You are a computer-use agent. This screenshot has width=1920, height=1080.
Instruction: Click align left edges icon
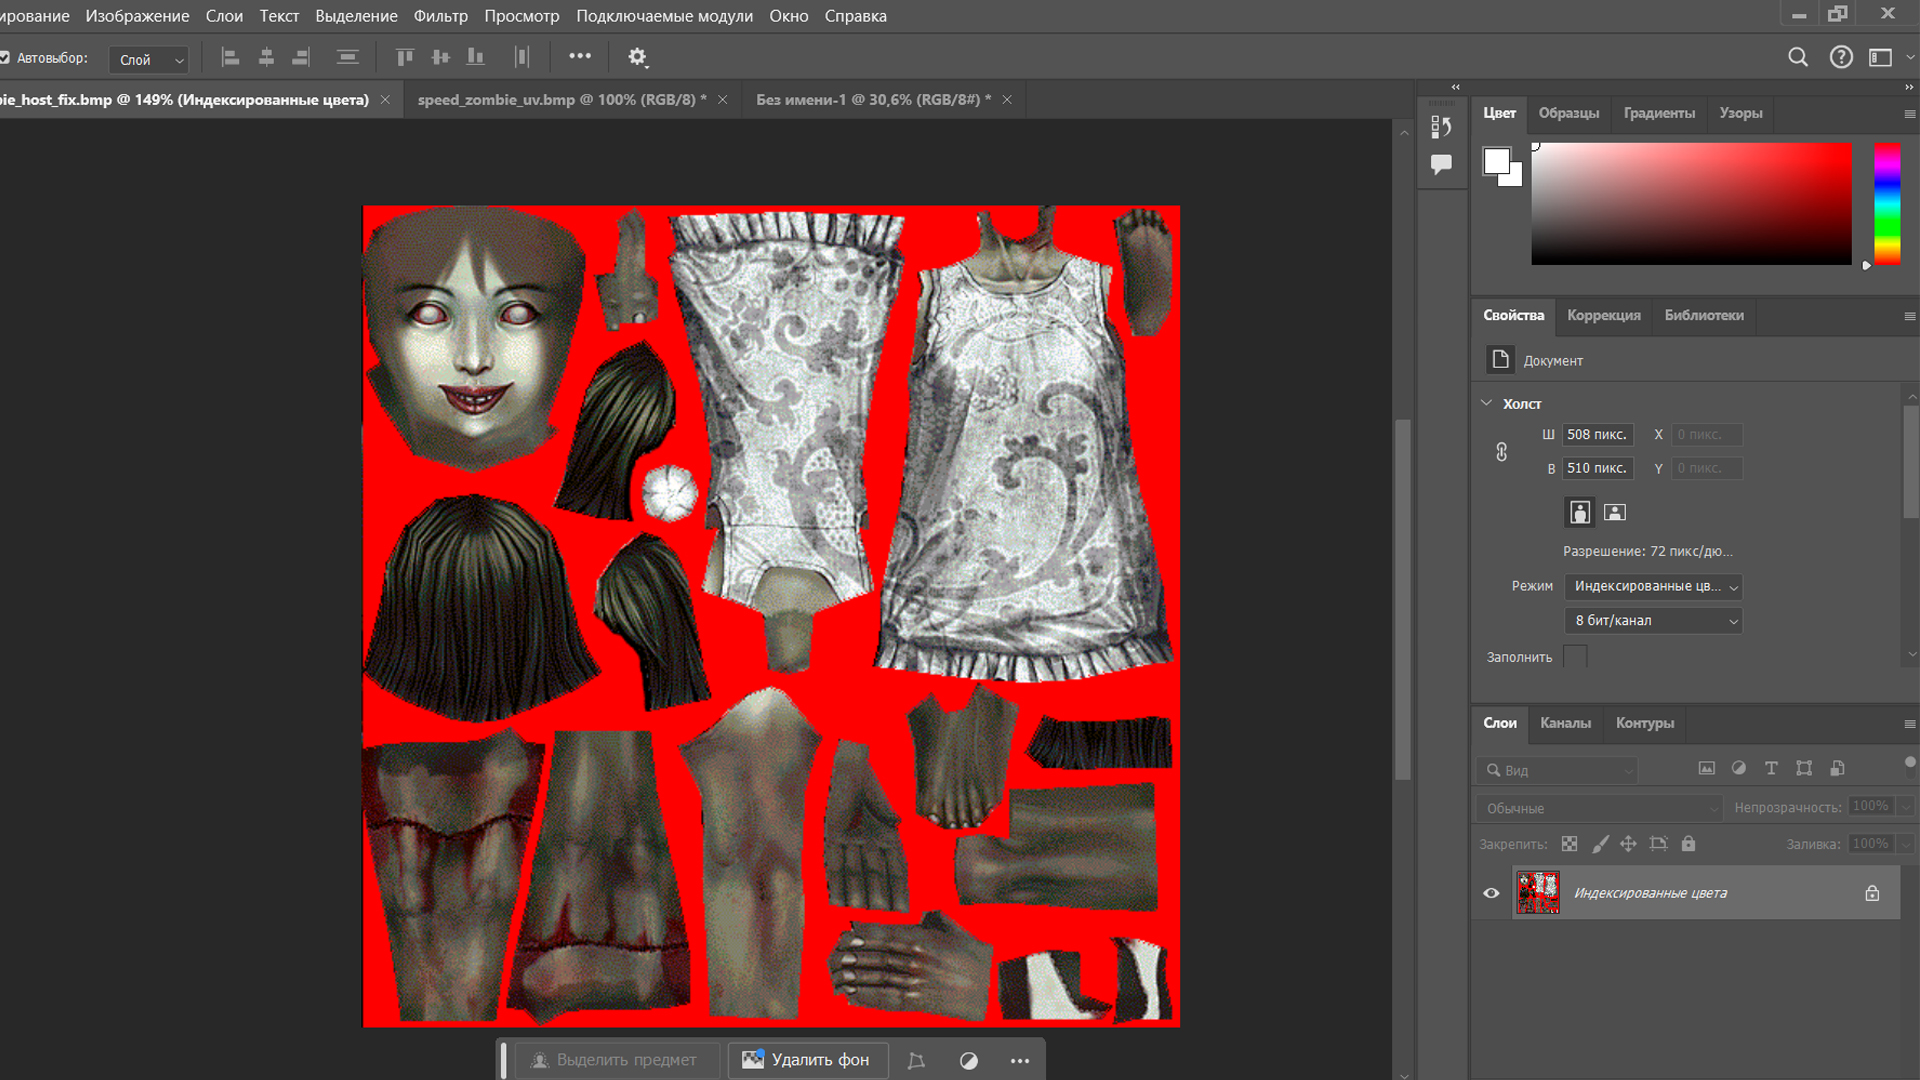tap(230, 57)
